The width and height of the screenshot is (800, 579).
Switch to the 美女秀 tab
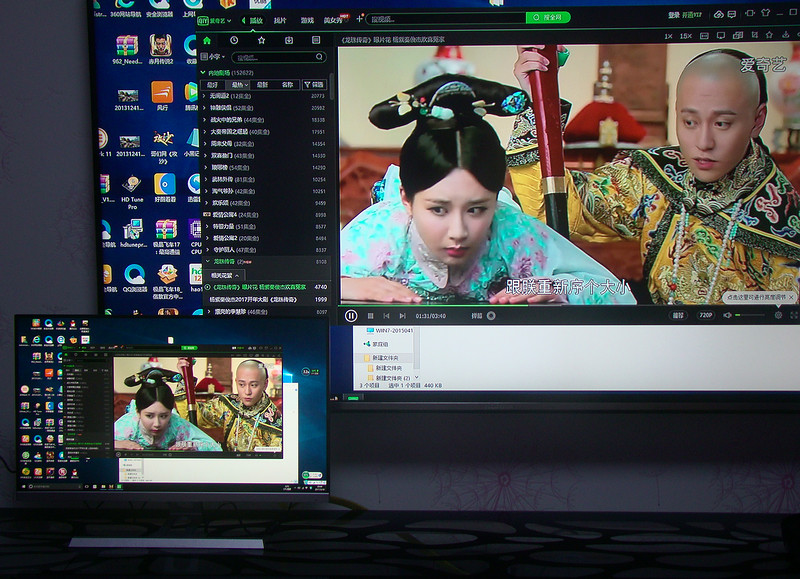(333, 20)
